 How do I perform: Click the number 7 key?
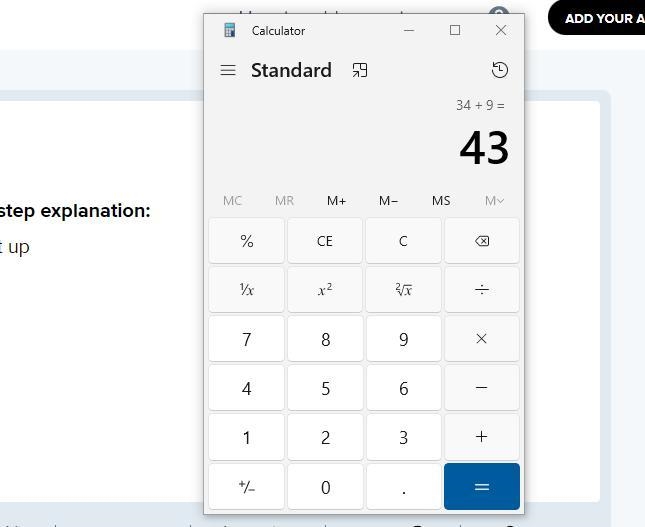(246, 339)
